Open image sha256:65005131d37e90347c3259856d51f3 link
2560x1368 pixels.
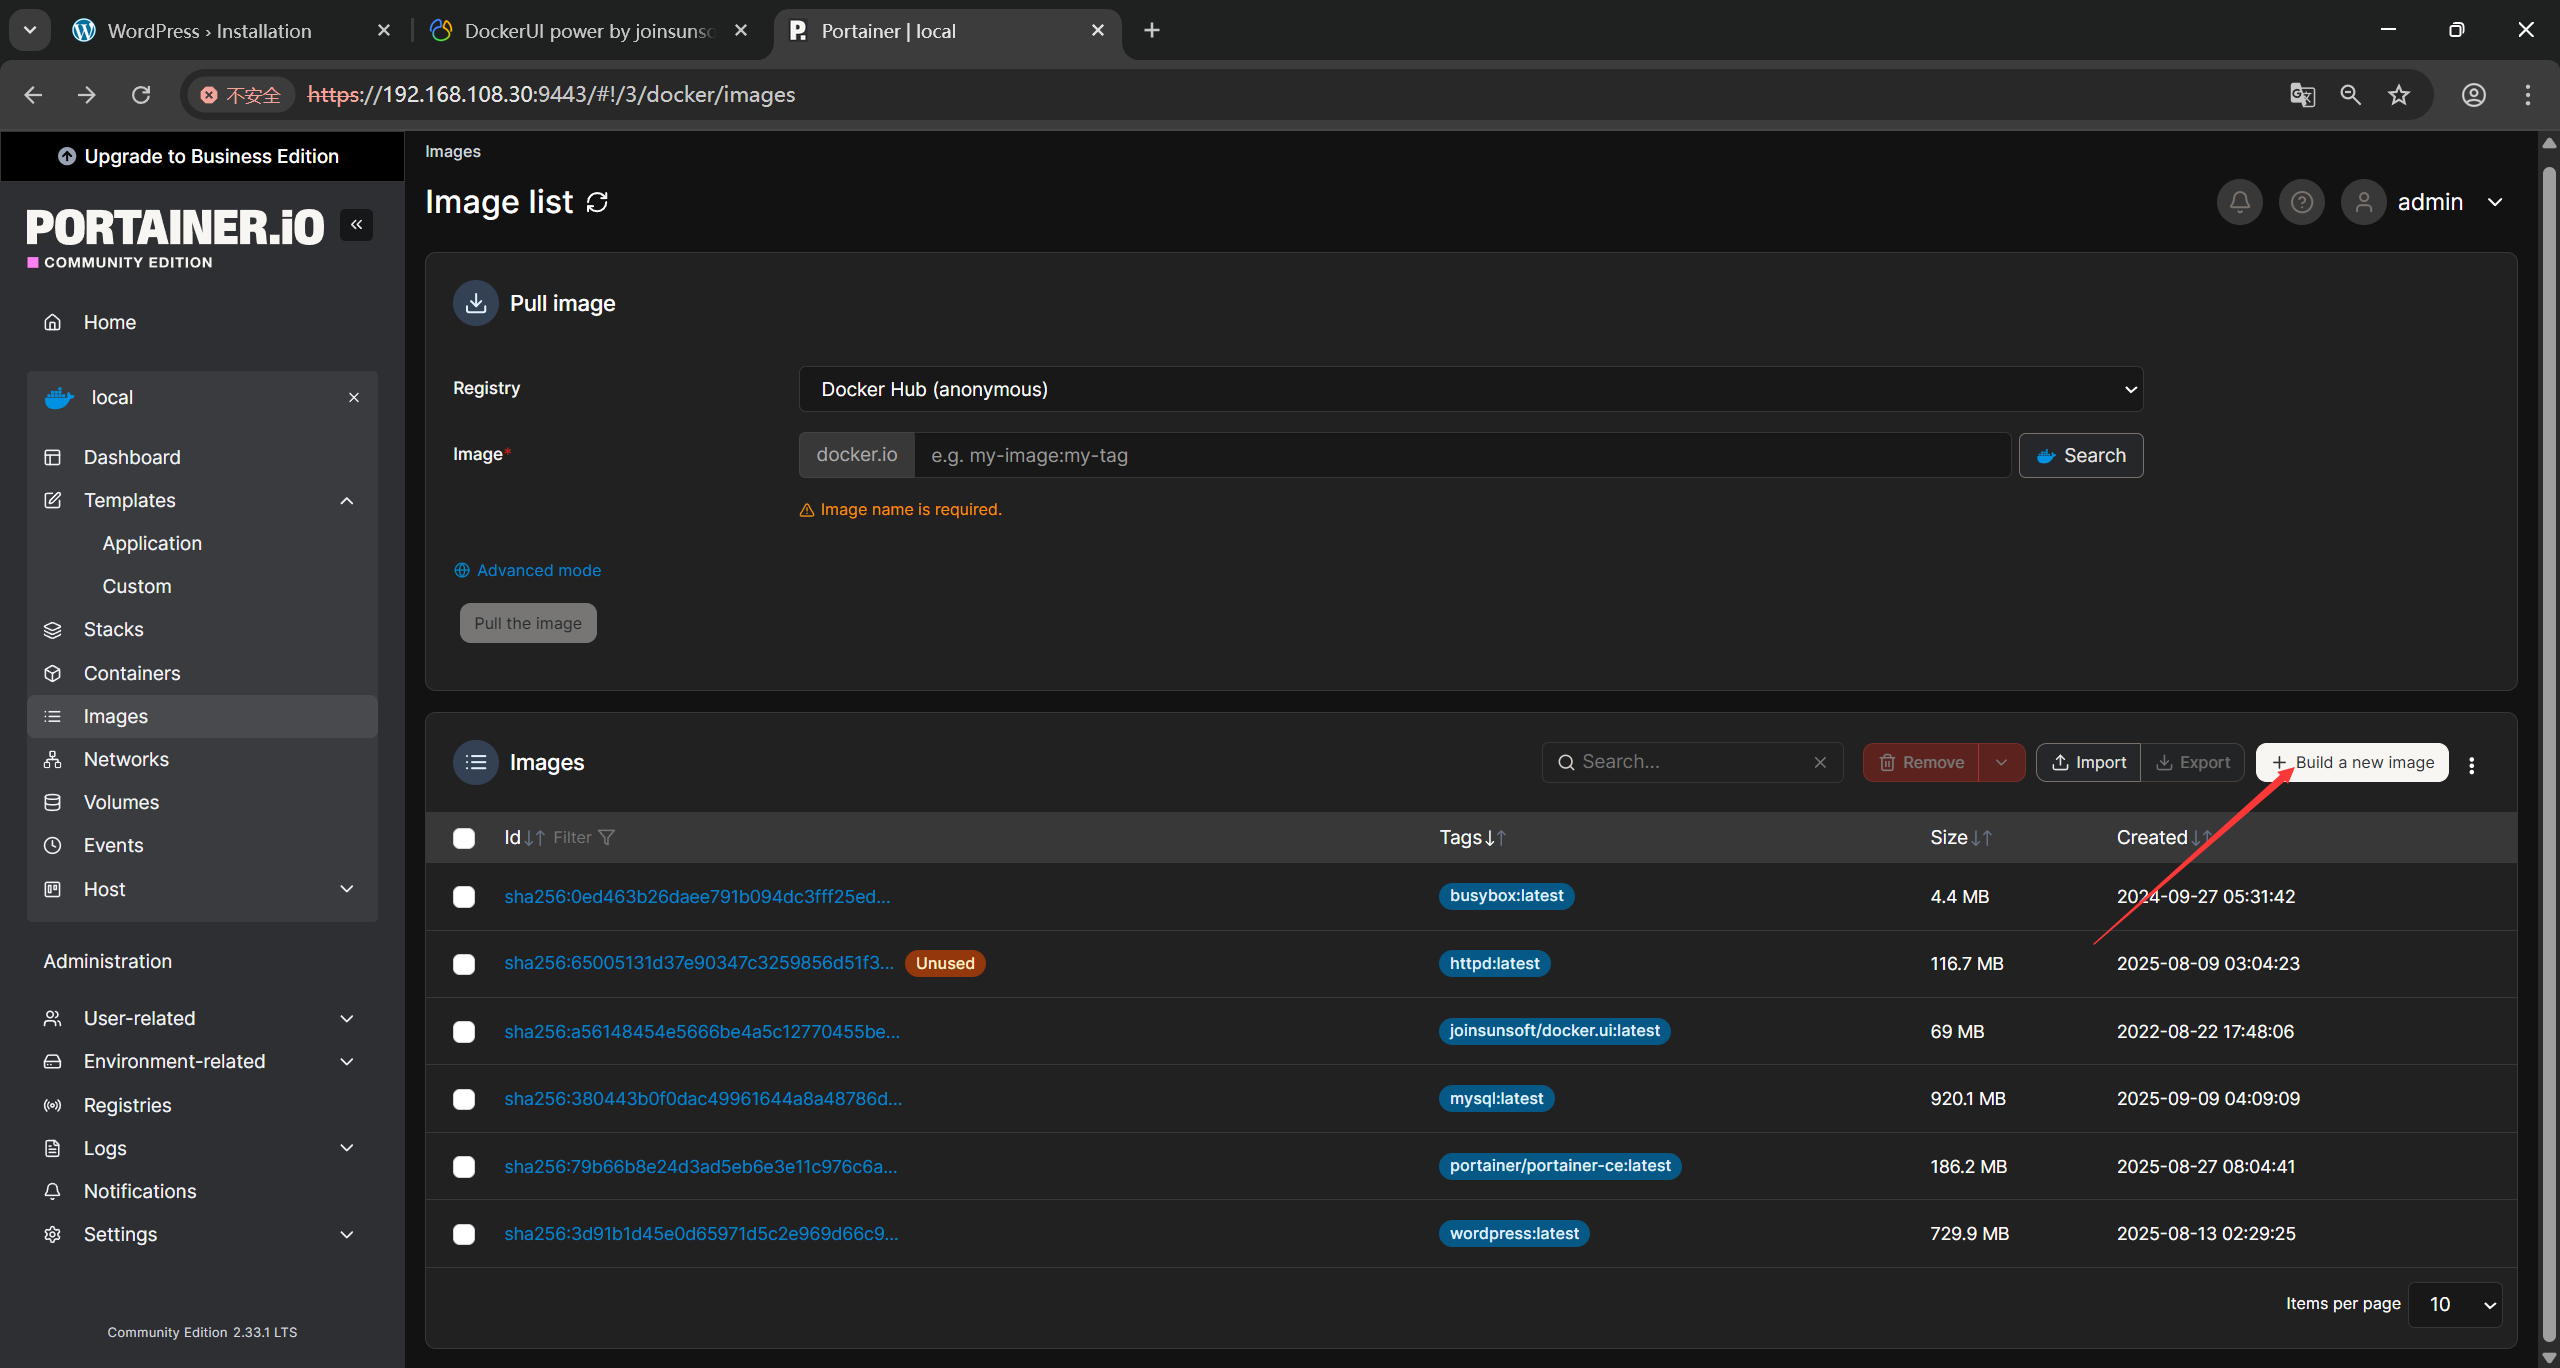pos(699,962)
